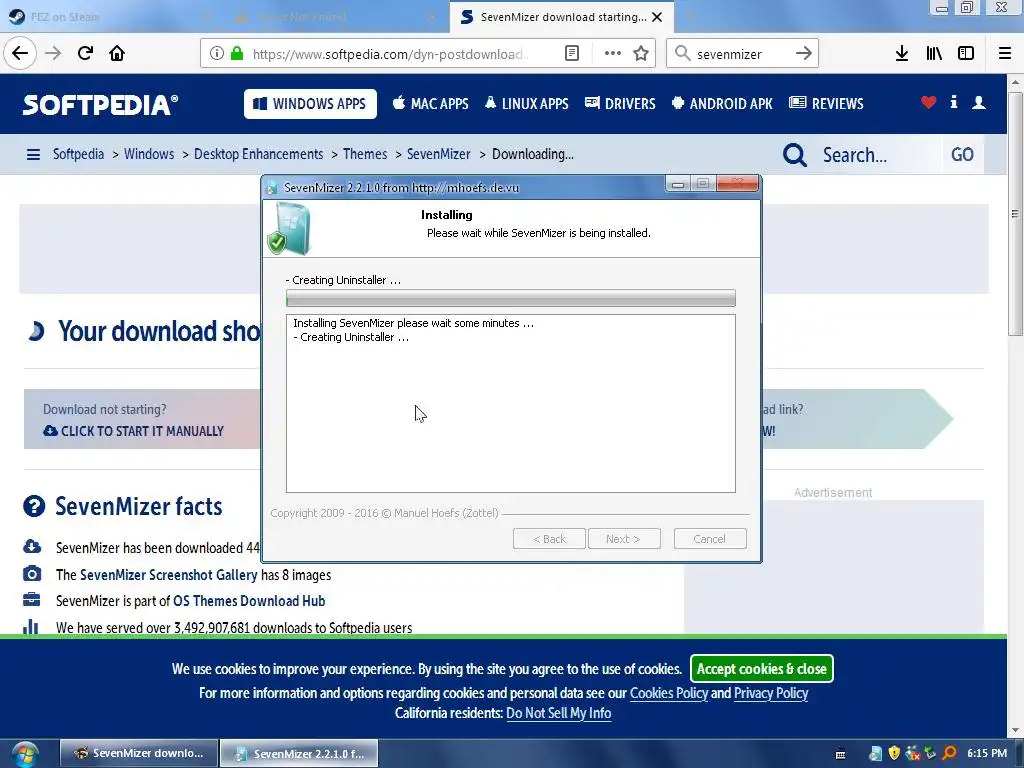Viewport: 1024px width, 768px height.
Task: Close the SevenMizer download tab
Action: click(x=657, y=17)
